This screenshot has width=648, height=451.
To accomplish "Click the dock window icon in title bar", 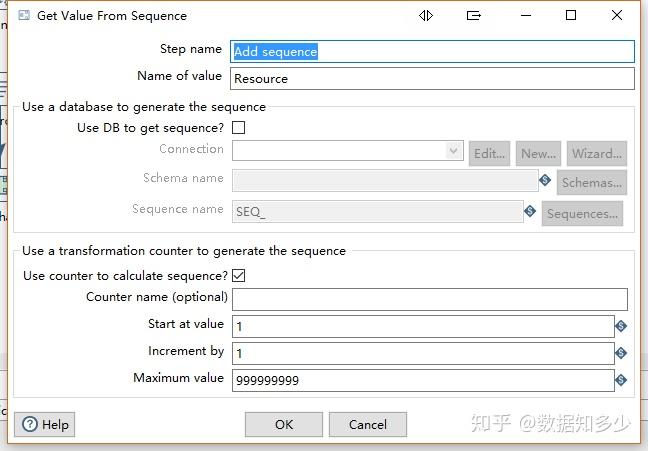I will [474, 16].
